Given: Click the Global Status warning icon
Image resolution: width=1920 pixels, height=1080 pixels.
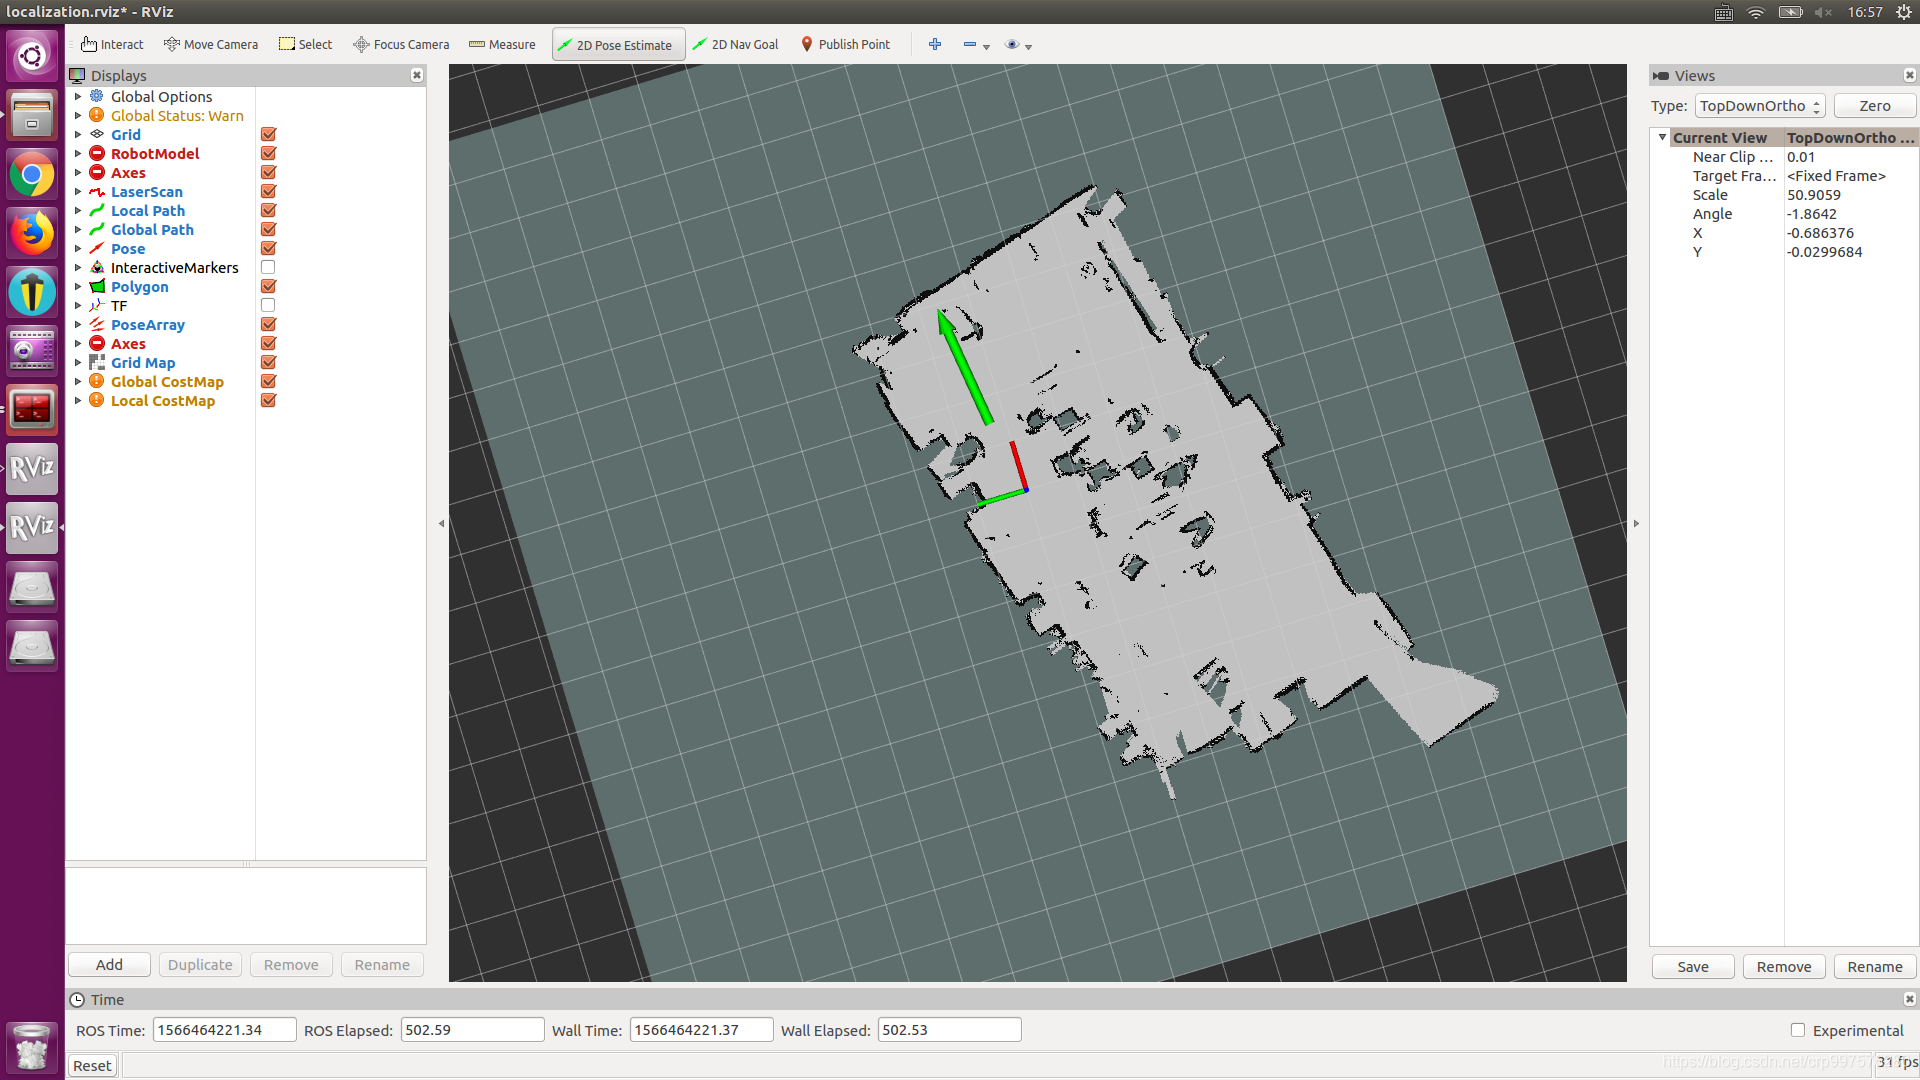Looking at the screenshot, I should point(97,115).
